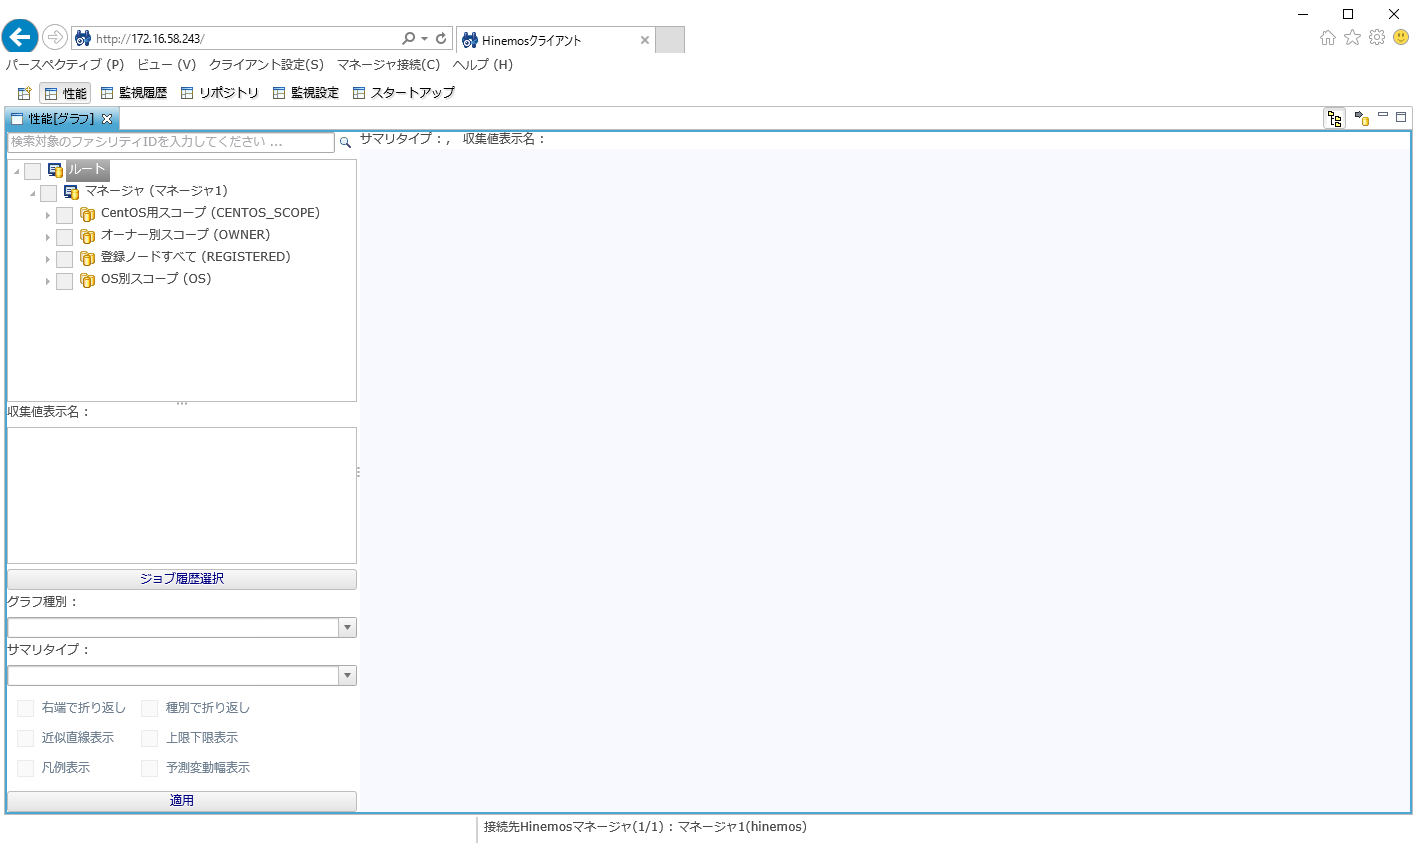Switch to 監視履歴 perspective

[134, 93]
